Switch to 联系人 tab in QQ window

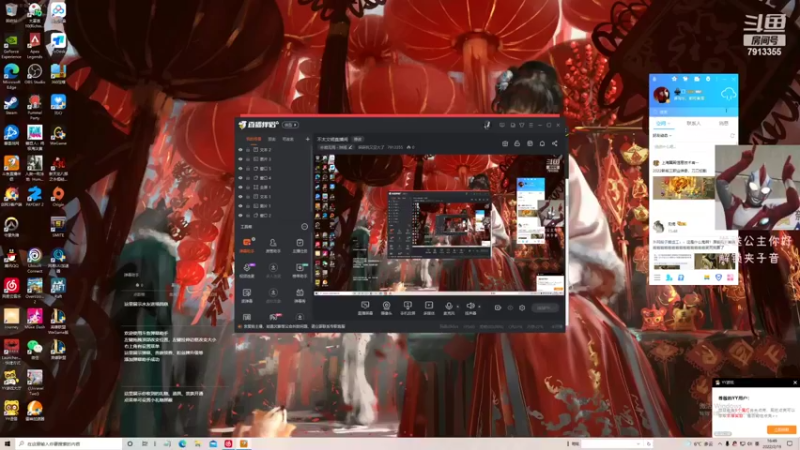click(693, 123)
